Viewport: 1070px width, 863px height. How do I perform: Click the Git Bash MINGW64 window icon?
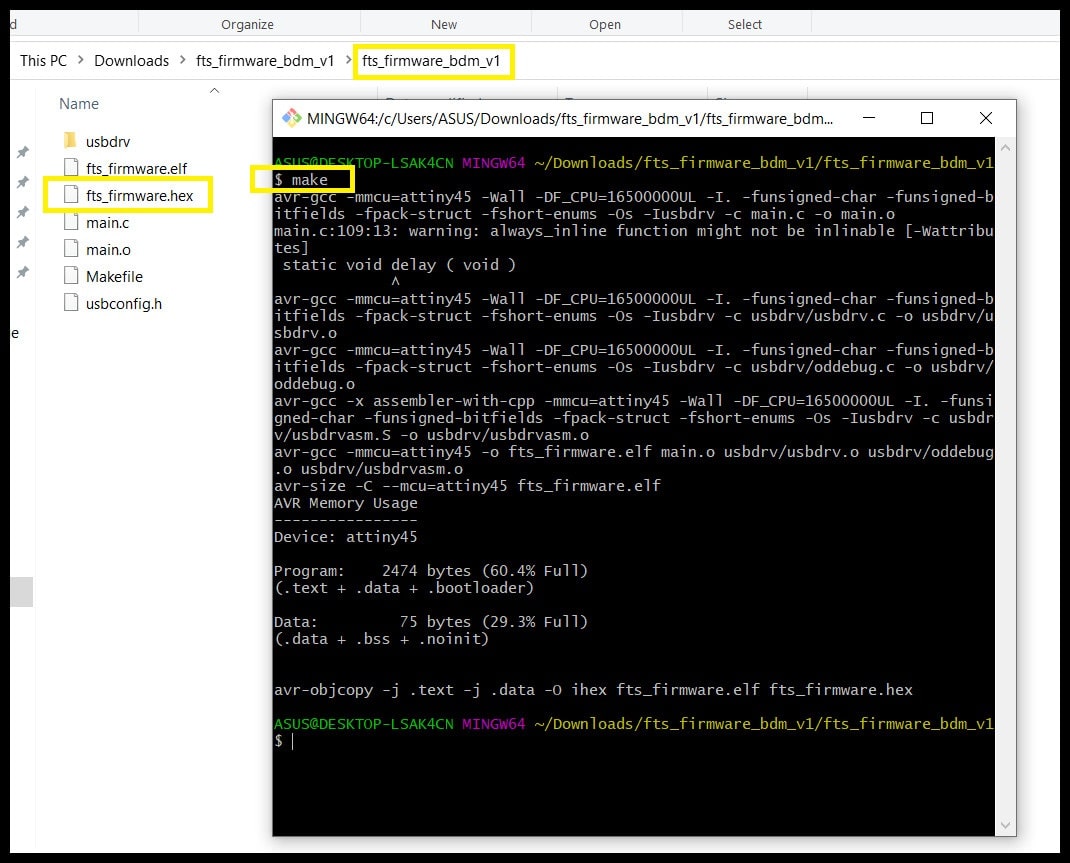coord(292,119)
